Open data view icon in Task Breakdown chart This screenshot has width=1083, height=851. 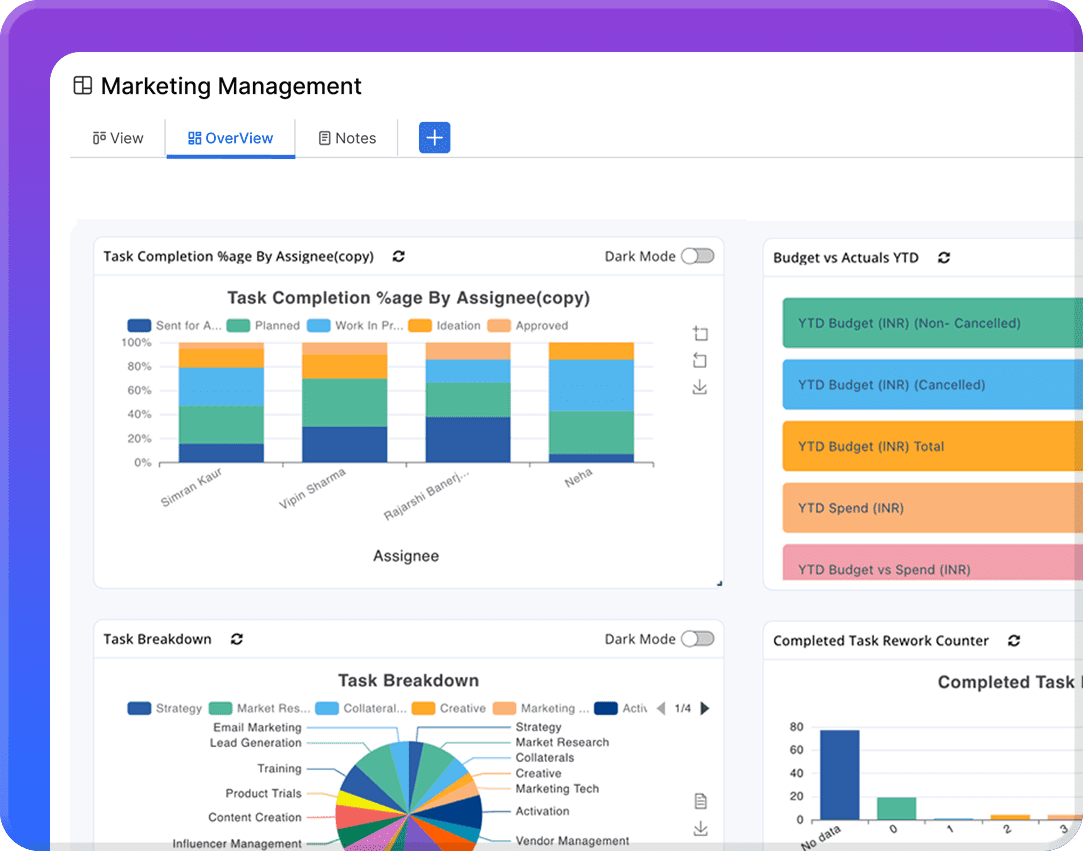click(x=700, y=801)
